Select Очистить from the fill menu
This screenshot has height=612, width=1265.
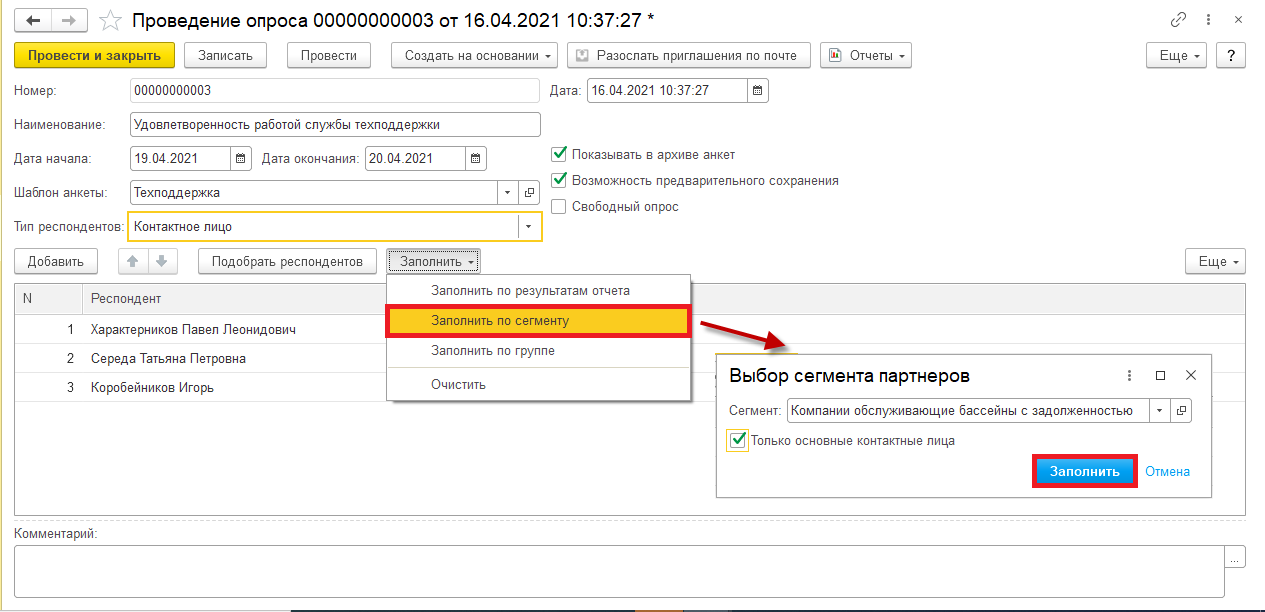click(538, 384)
